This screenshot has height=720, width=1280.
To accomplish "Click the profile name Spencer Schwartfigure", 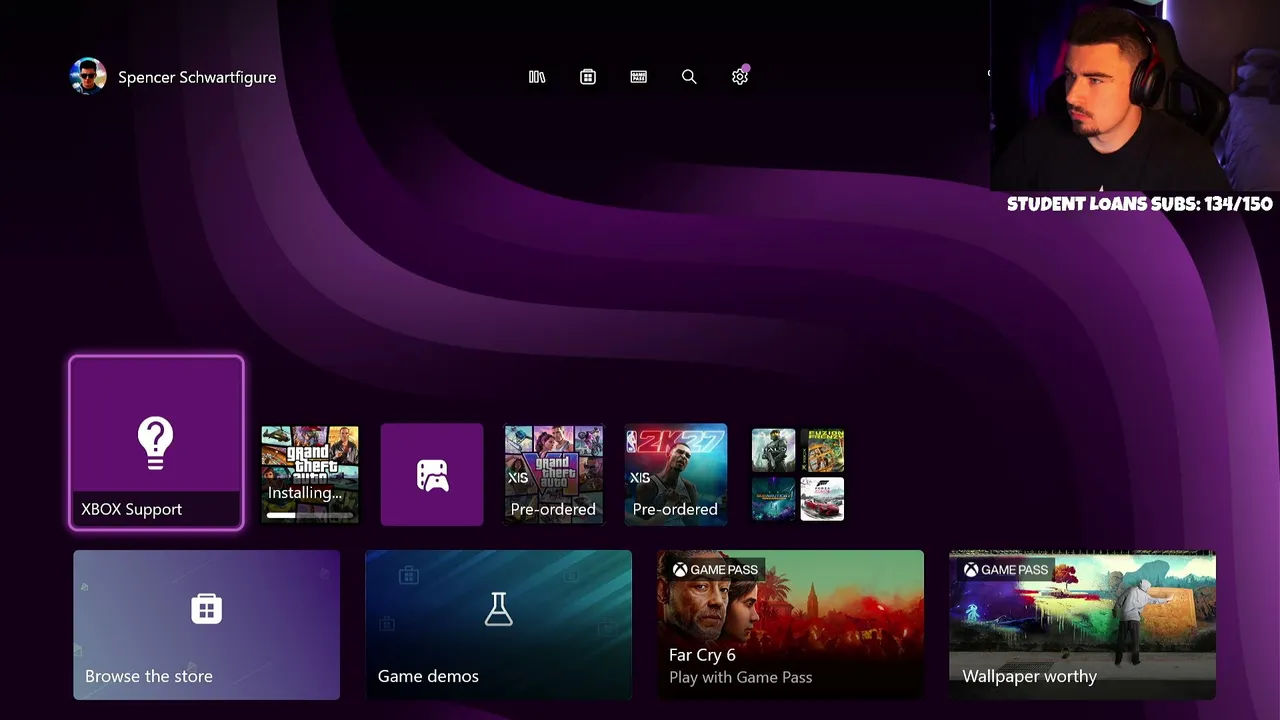I will point(197,77).
